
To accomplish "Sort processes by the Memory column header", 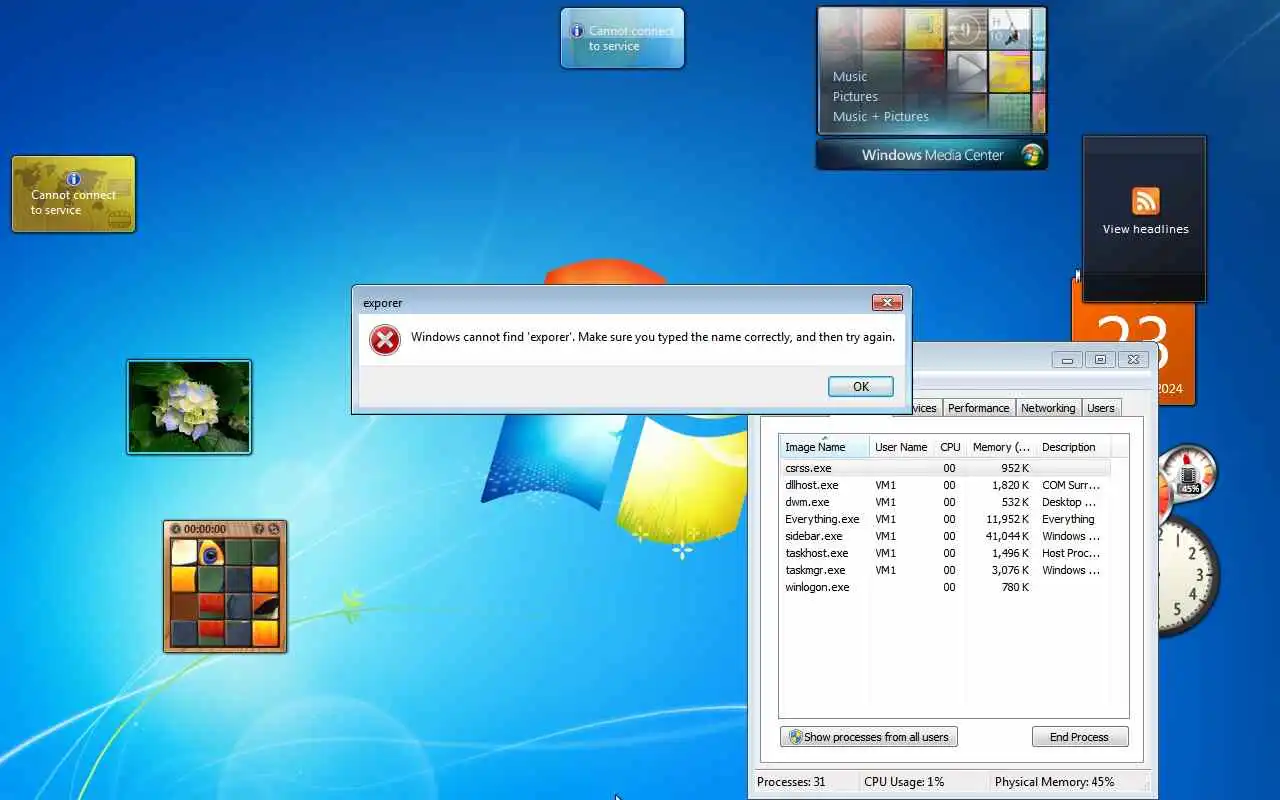I will (1000, 447).
